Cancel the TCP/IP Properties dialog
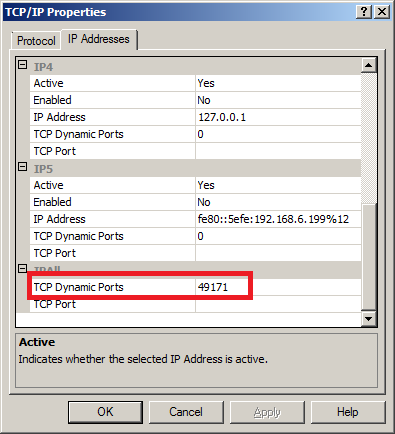The height and width of the screenshot is (434, 395). [186, 412]
